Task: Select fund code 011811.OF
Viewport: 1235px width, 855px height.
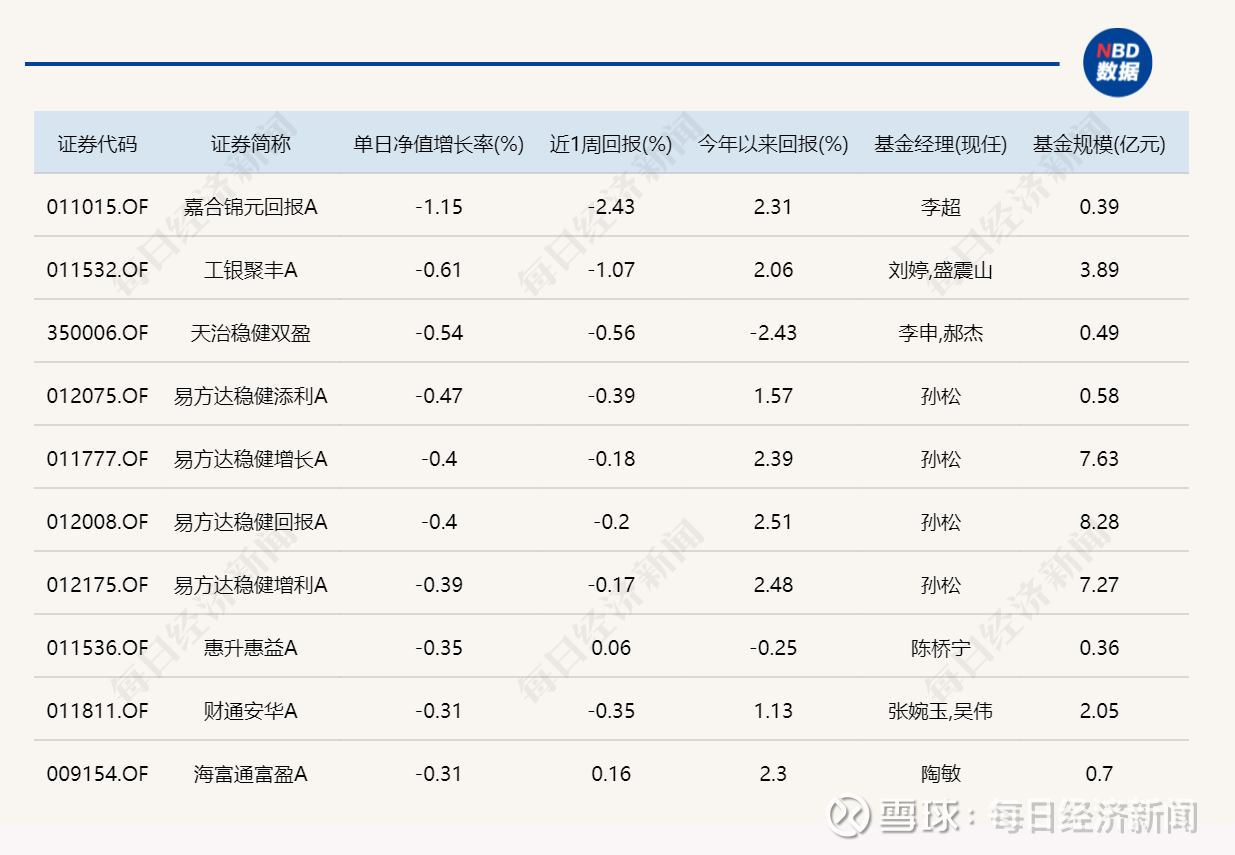Action: 97,711
